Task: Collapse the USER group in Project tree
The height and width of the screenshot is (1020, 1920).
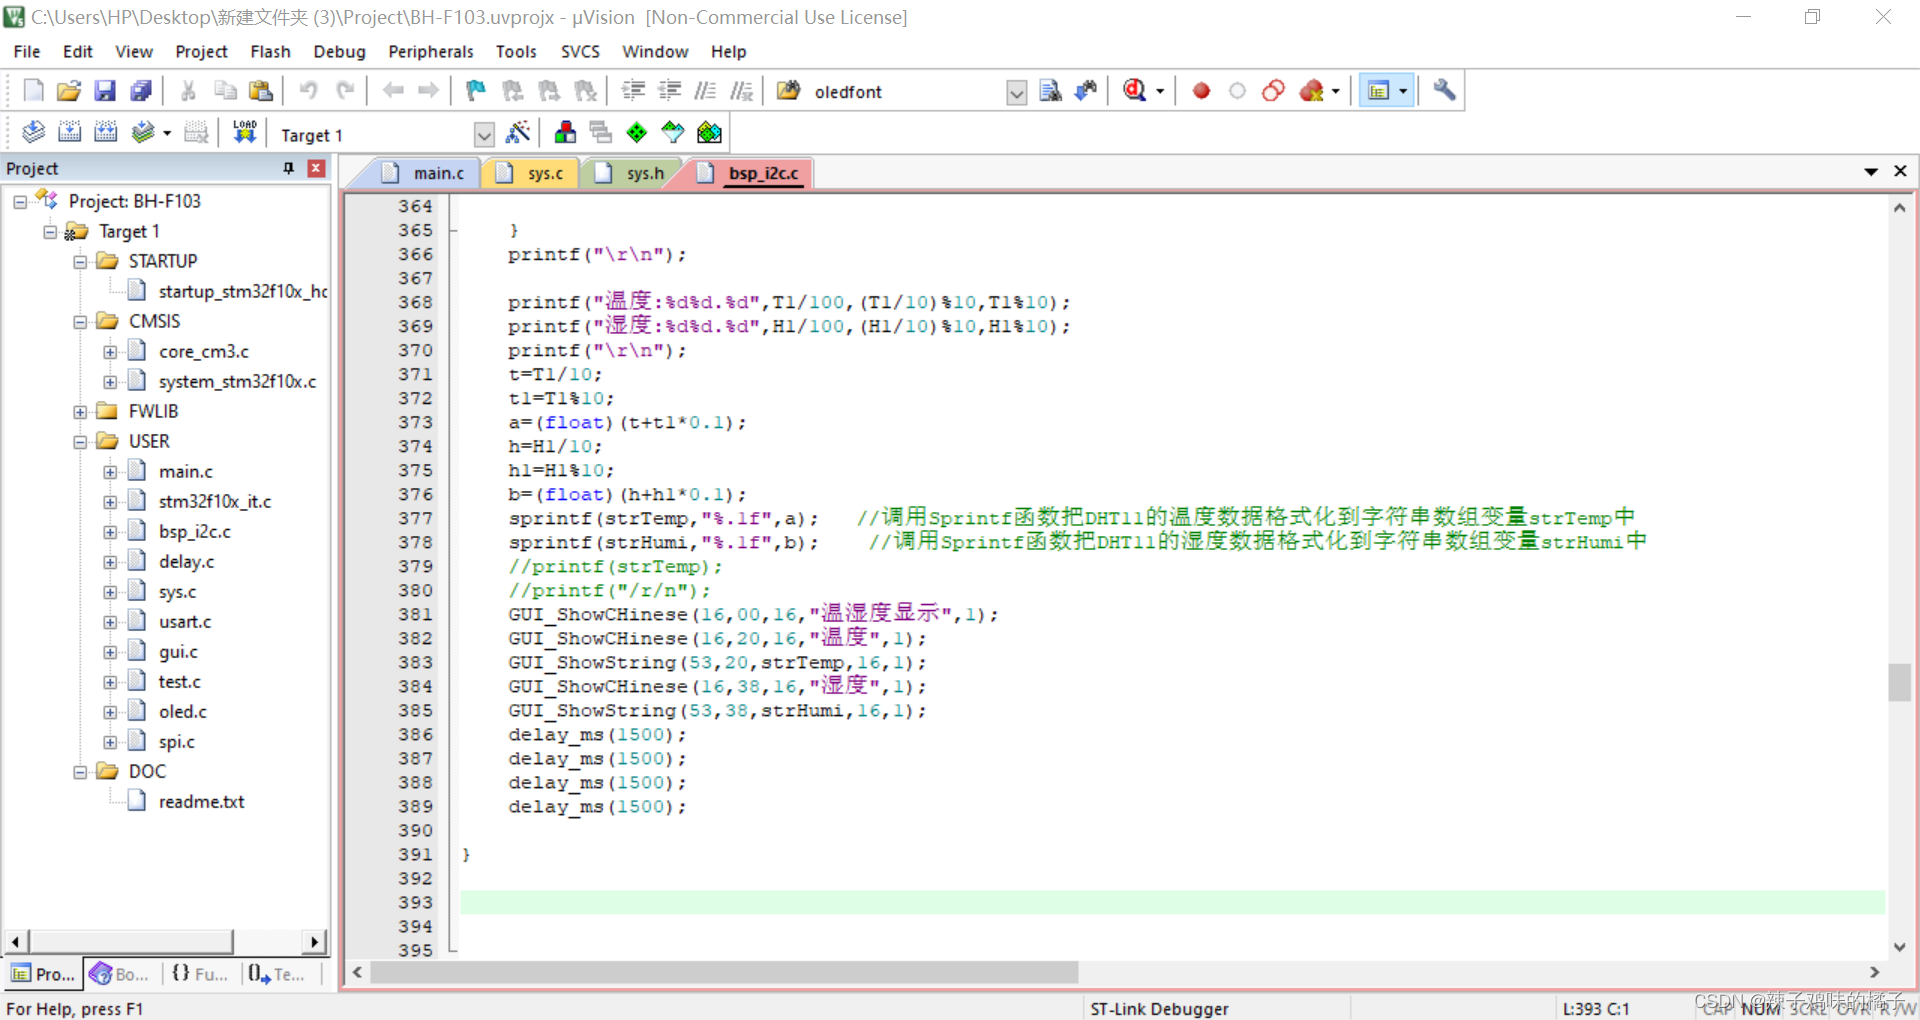Action: (x=80, y=441)
